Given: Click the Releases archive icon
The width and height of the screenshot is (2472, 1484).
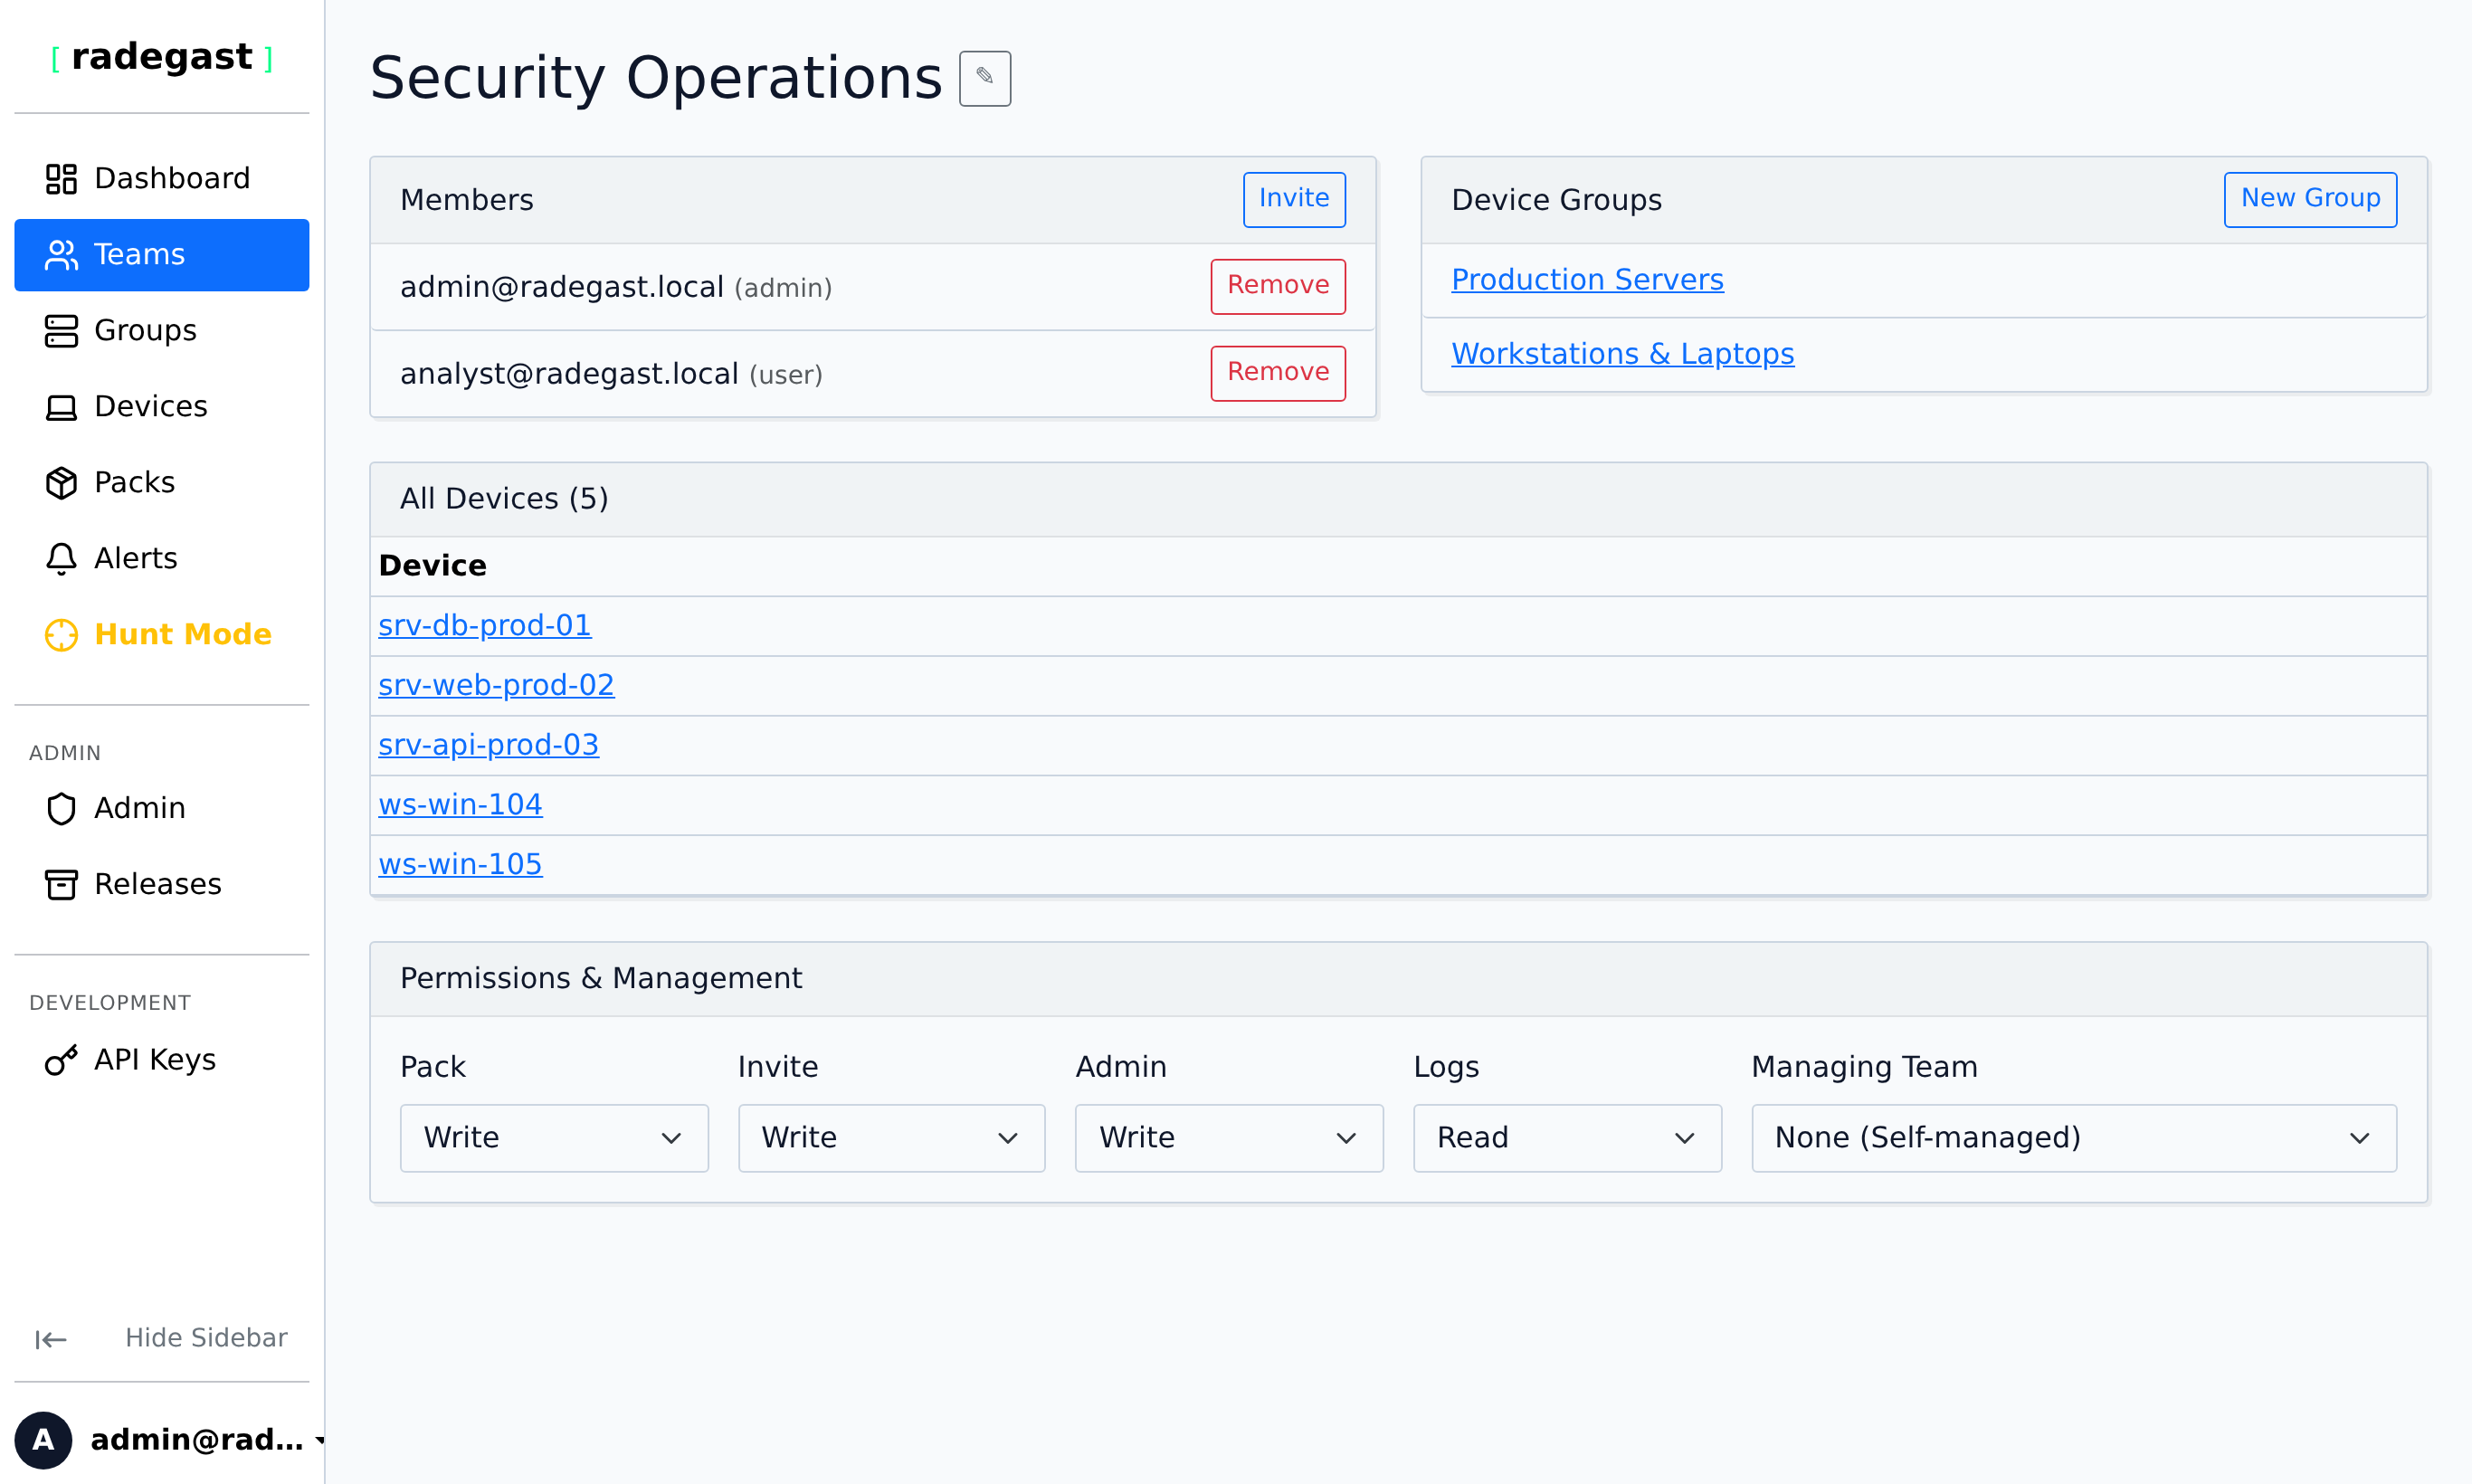Looking at the screenshot, I should point(61,884).
